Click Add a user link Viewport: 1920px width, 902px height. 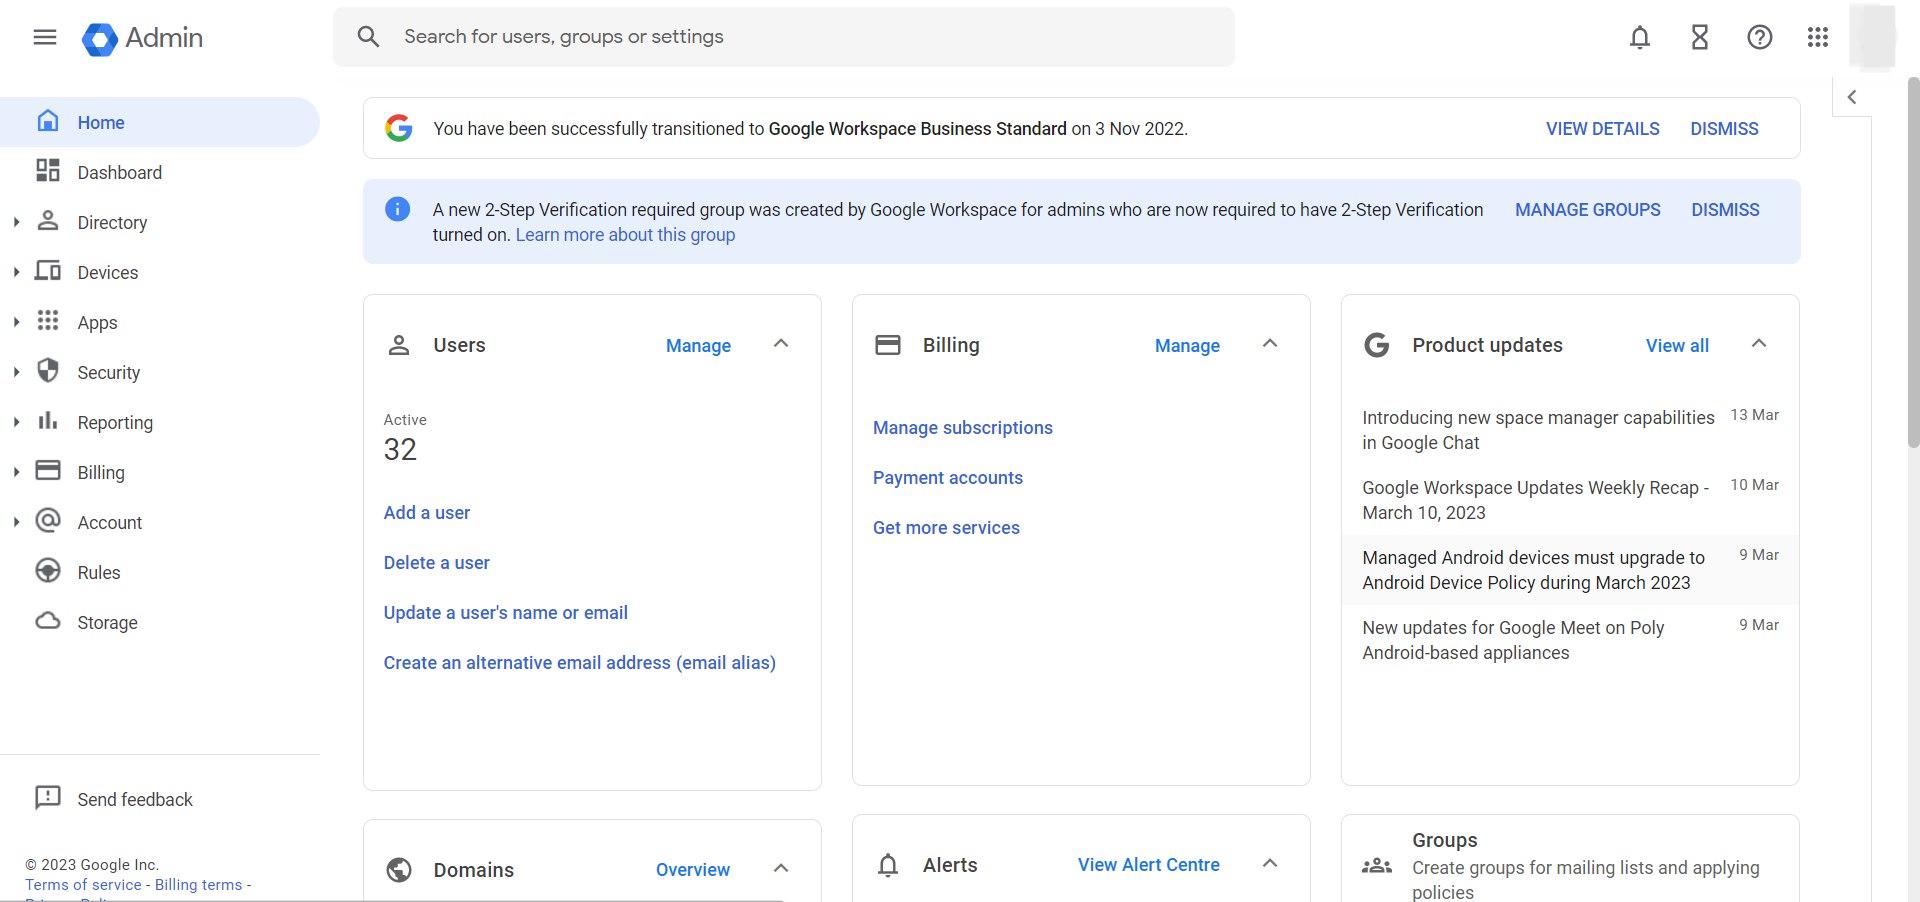point(427,513)
